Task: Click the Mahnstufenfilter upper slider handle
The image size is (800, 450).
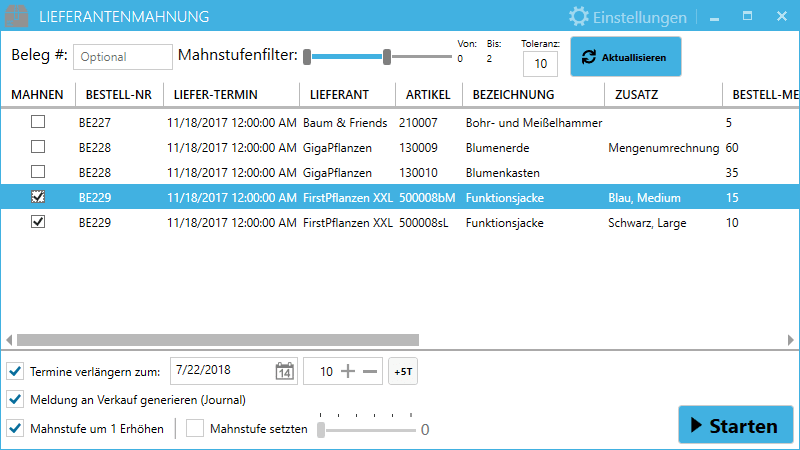Action: (387, 57)
